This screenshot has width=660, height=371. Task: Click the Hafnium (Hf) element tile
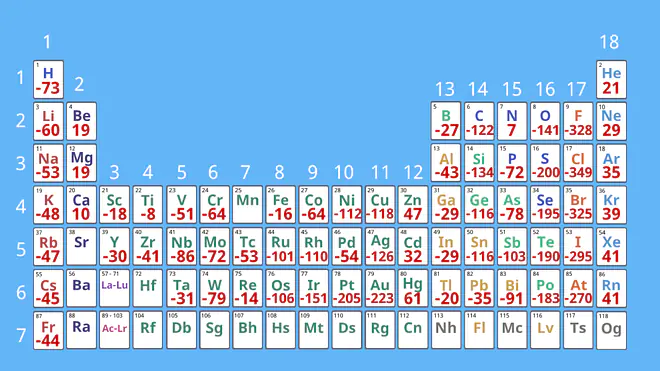click(x=148, y=289)
